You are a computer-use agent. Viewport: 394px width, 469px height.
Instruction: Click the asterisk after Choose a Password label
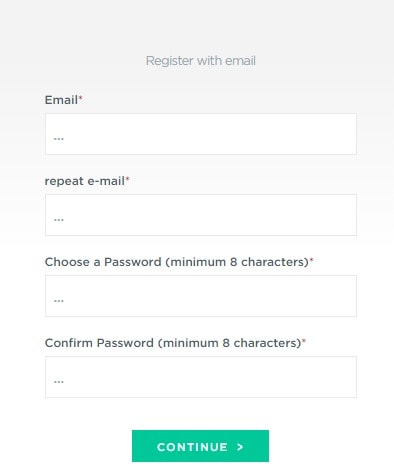point(312,259)
